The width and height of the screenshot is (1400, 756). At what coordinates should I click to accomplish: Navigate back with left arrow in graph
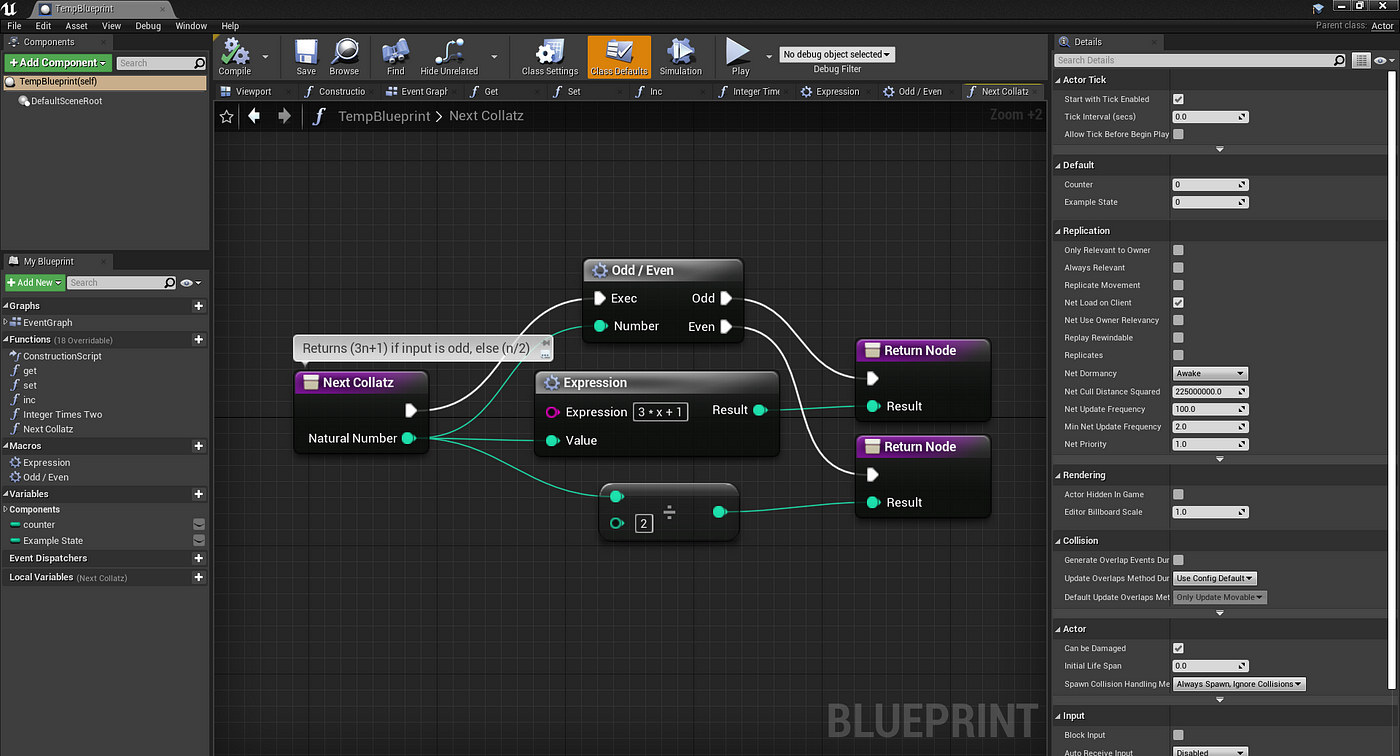point(255,116)
